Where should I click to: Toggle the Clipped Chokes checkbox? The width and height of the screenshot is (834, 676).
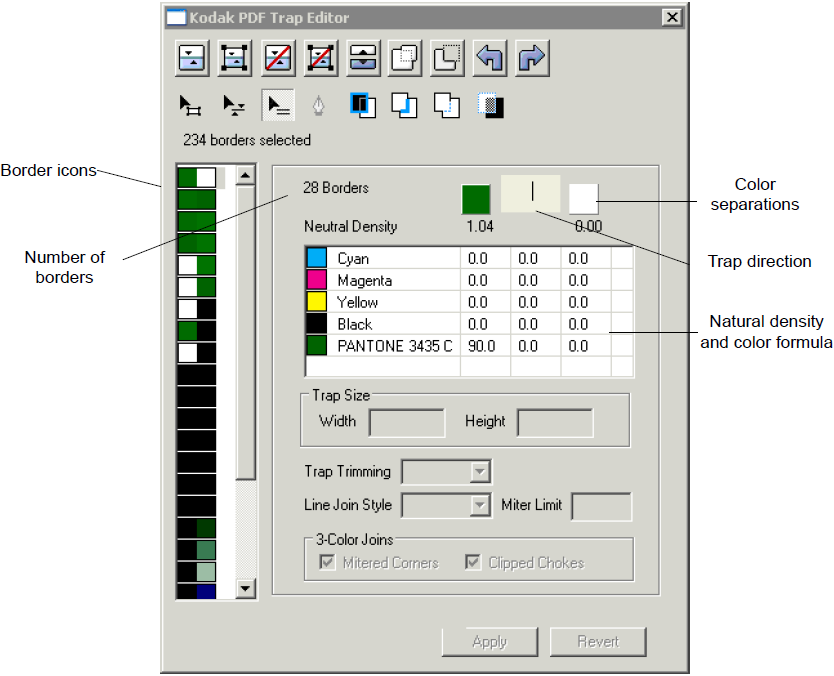[473, 563]
